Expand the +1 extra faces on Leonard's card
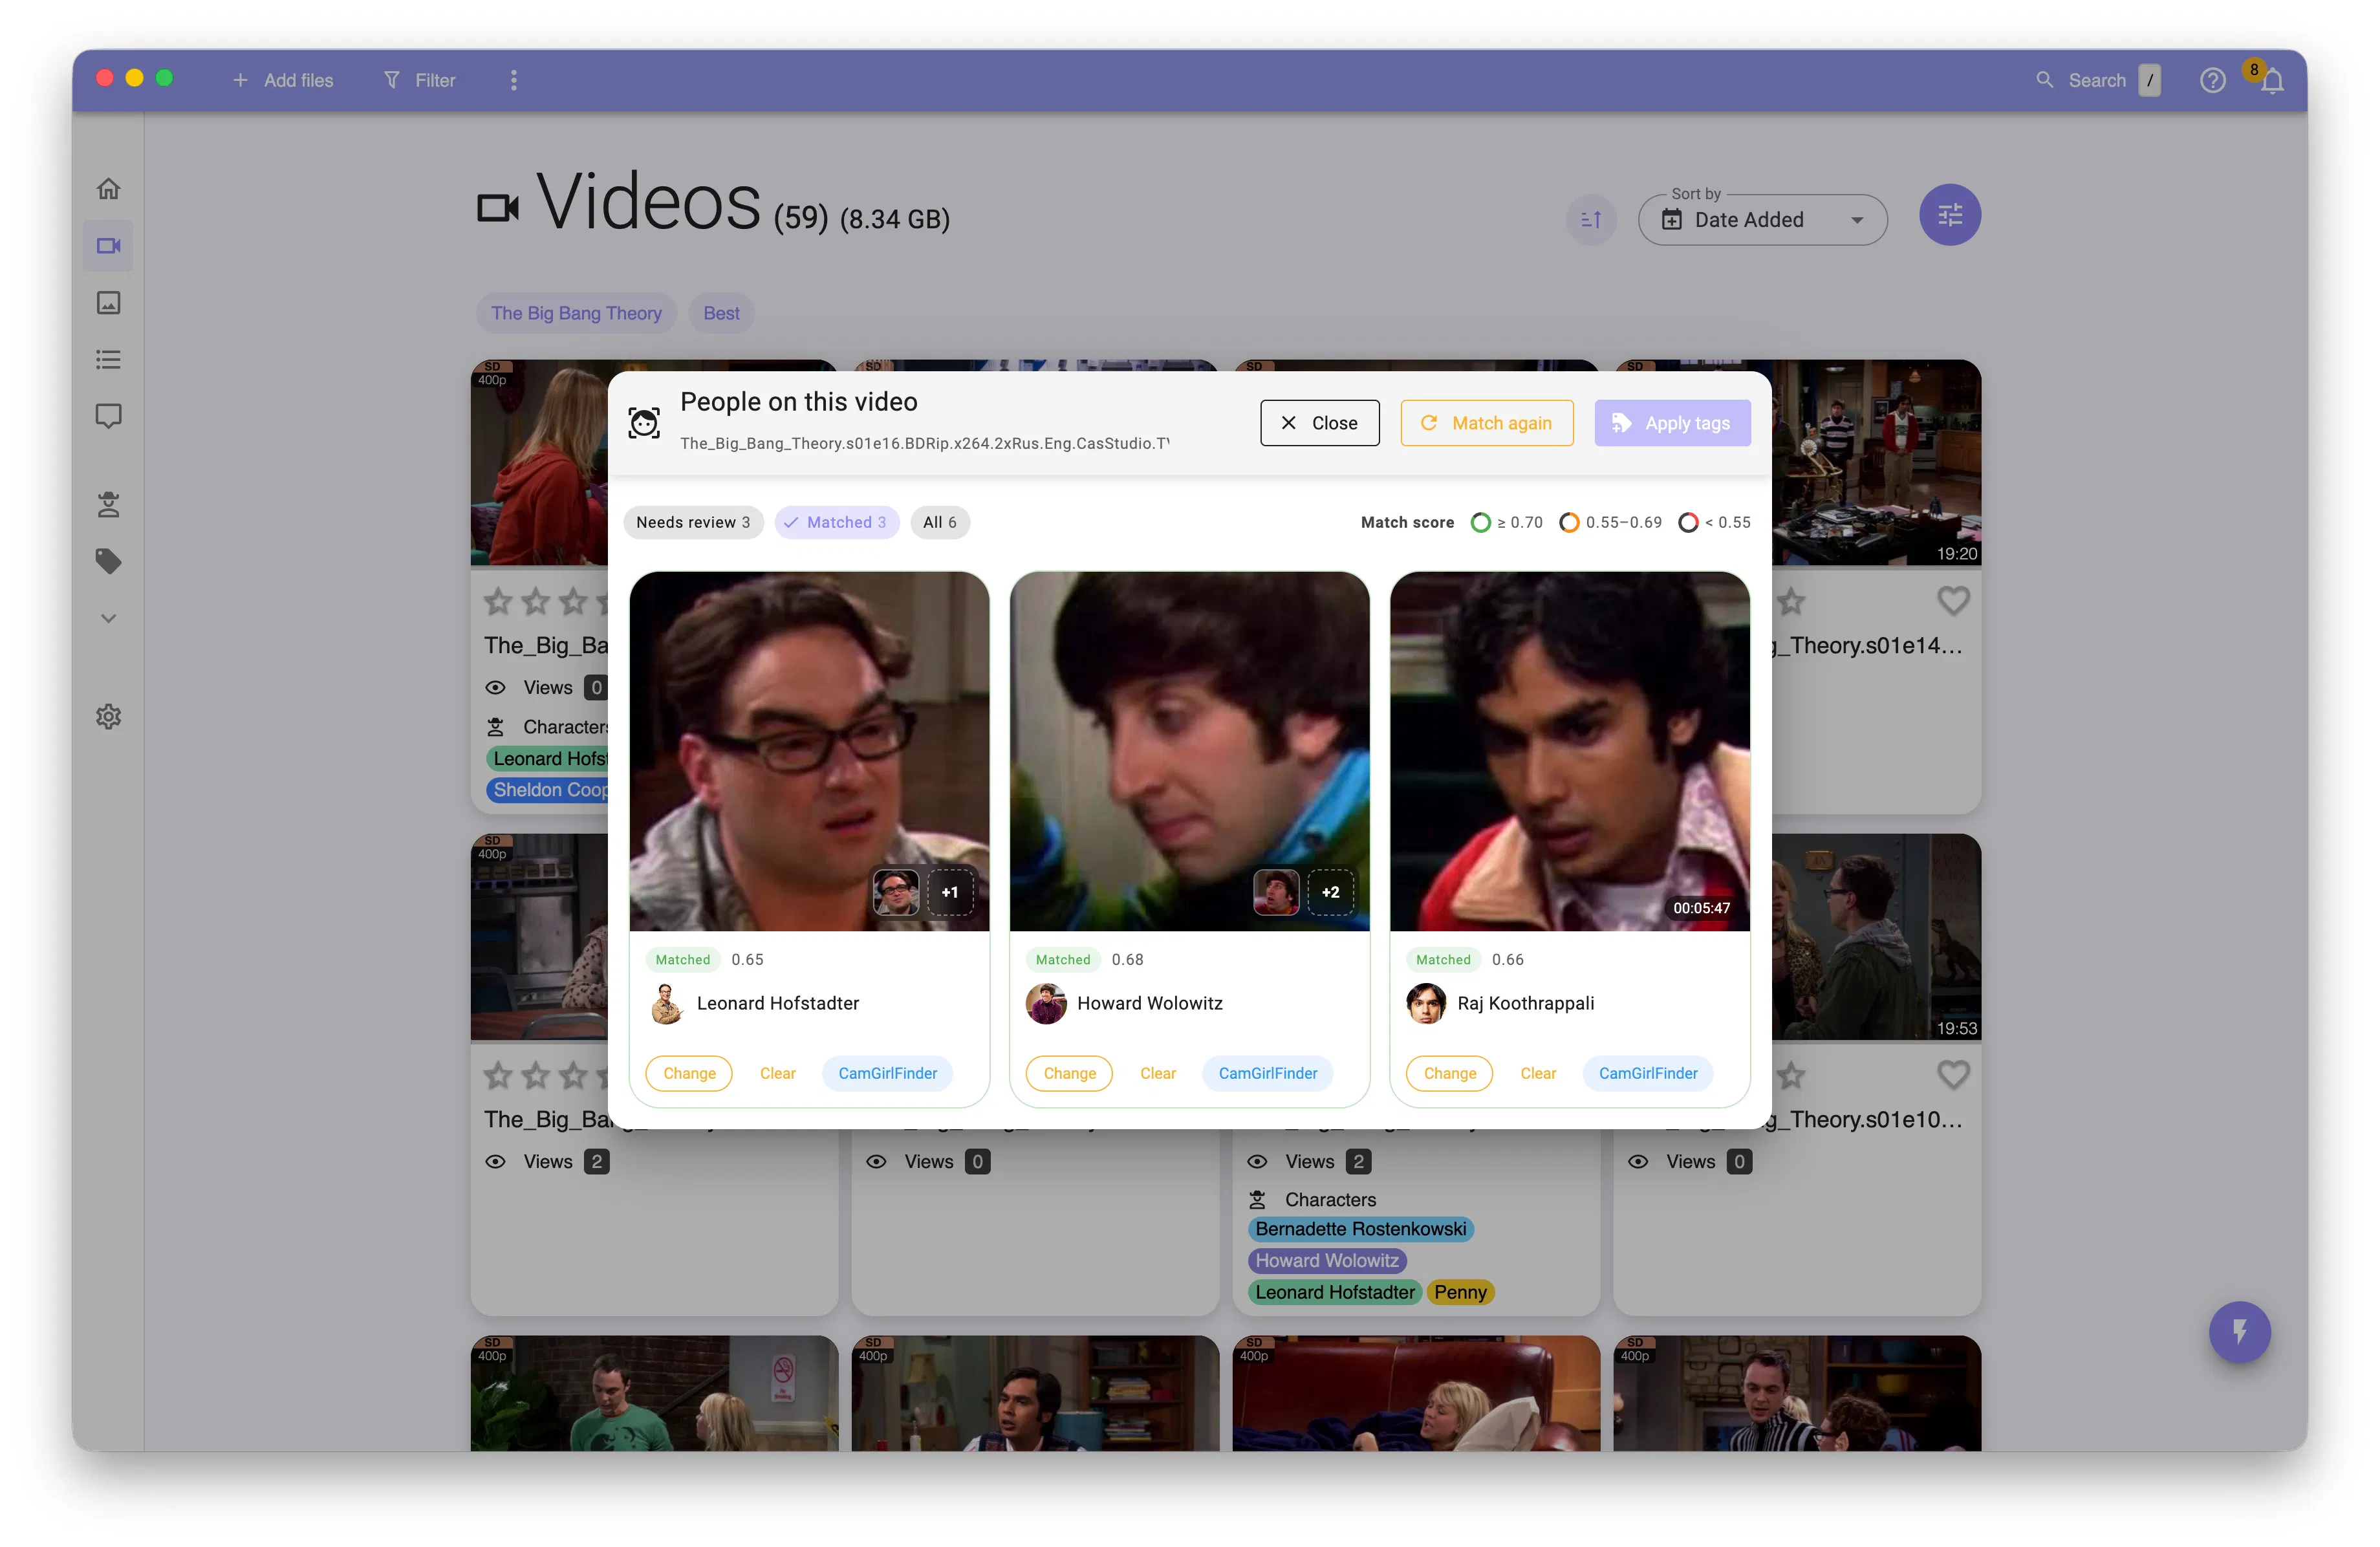 point(950,892)
